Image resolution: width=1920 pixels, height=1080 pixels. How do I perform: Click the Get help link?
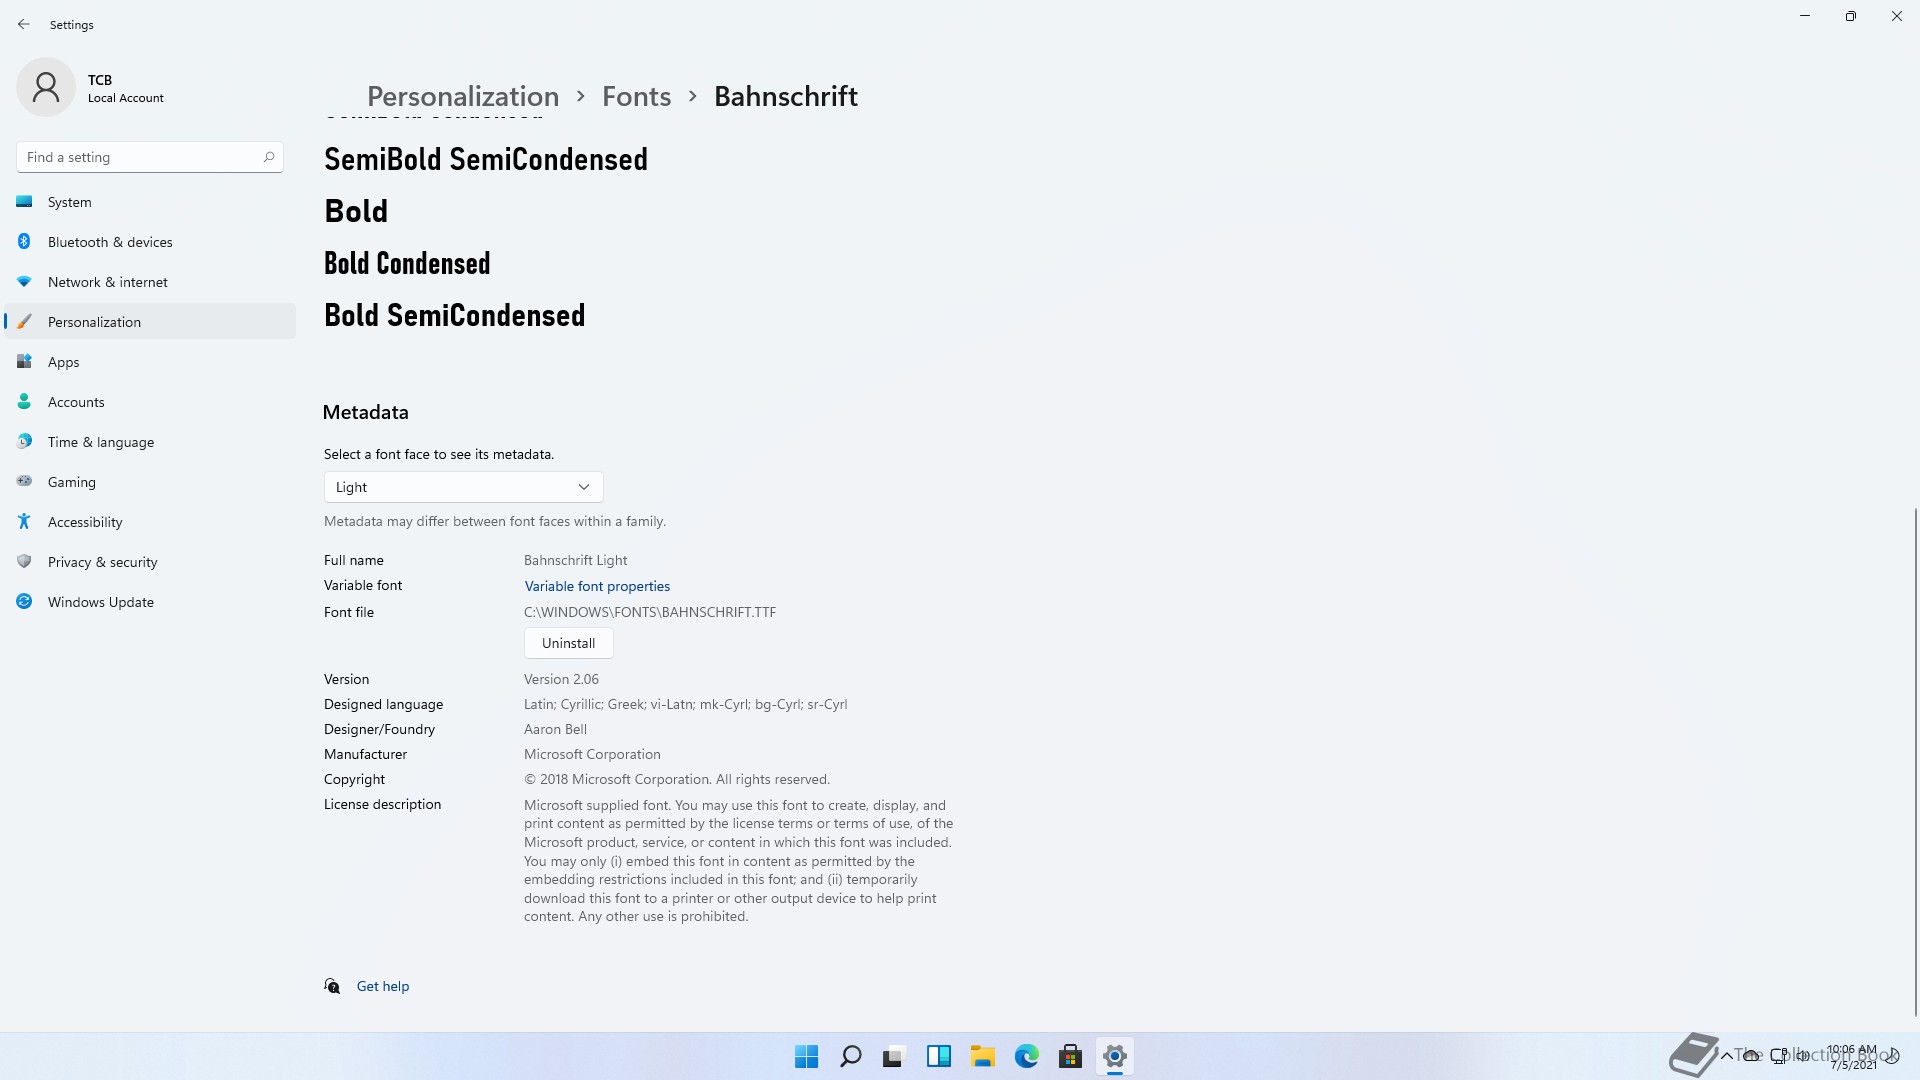pos(383,986)
